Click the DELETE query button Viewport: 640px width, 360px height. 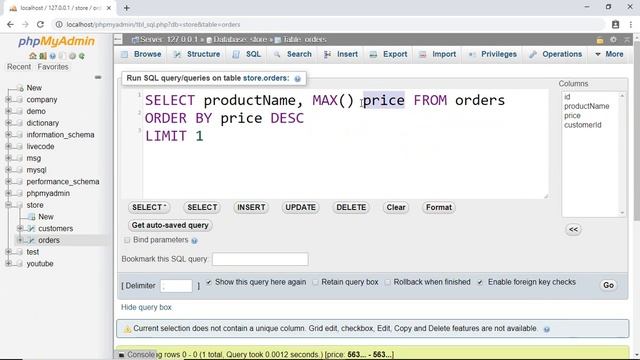(x=351, y=207)
